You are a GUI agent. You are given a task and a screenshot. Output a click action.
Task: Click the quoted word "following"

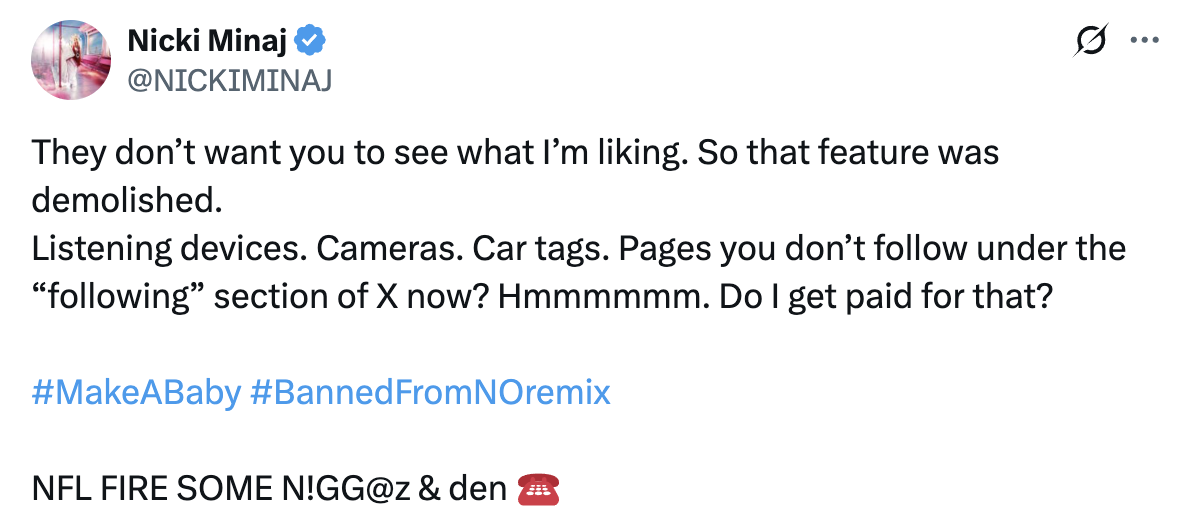[x=130, y=296]
